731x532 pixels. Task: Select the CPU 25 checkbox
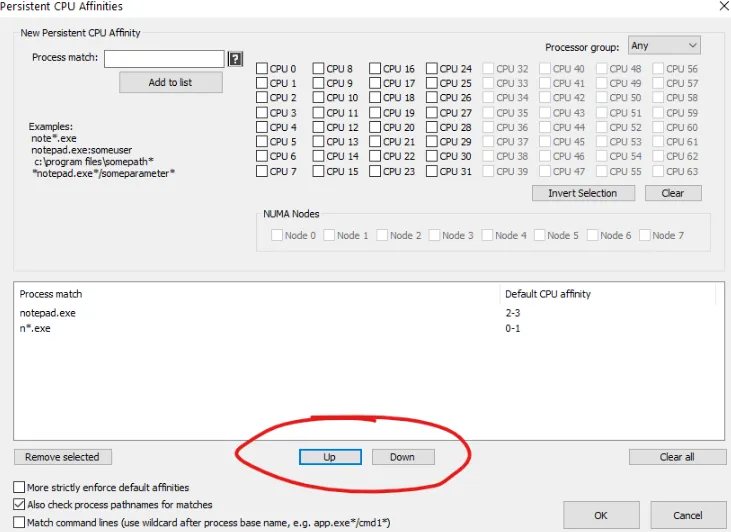coord(432,83)
